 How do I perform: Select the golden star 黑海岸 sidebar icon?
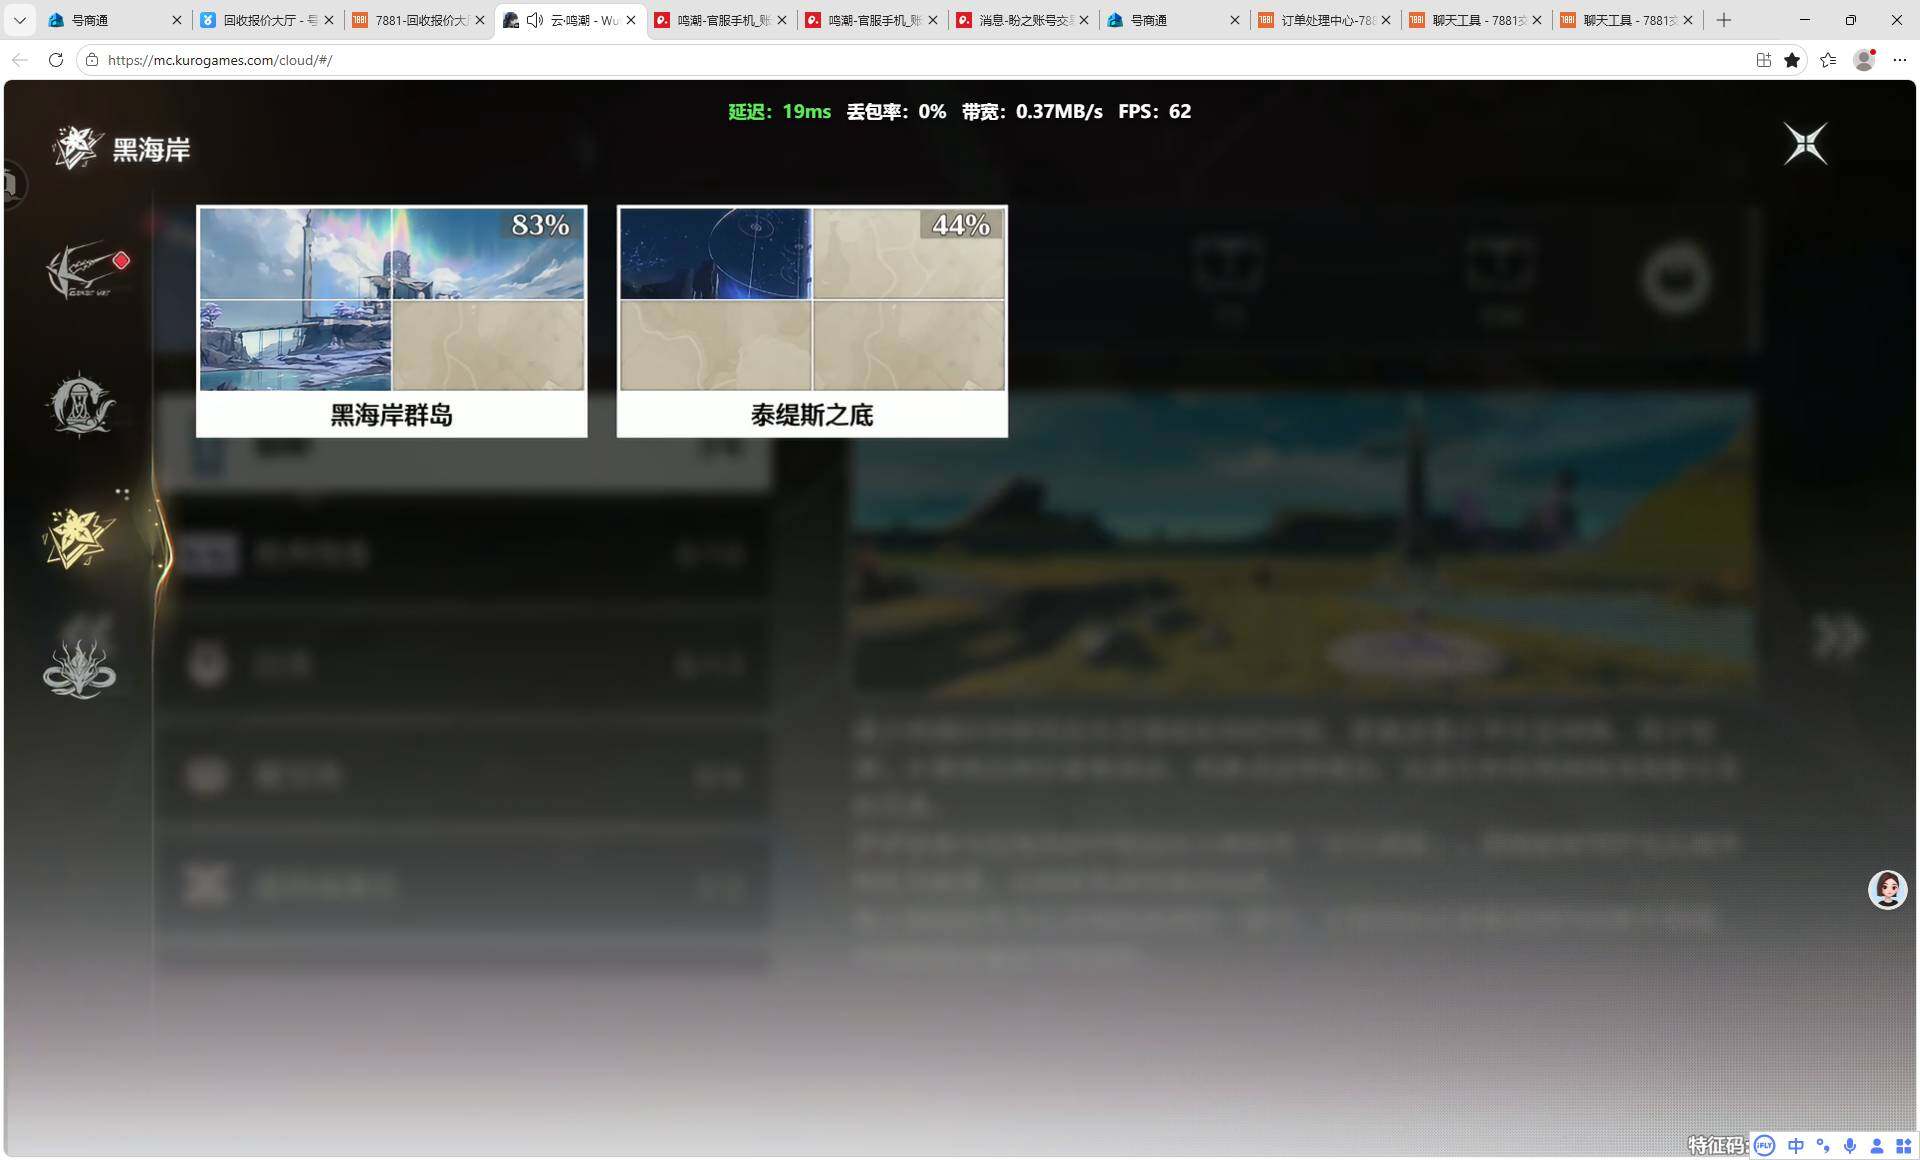(79, 537)
